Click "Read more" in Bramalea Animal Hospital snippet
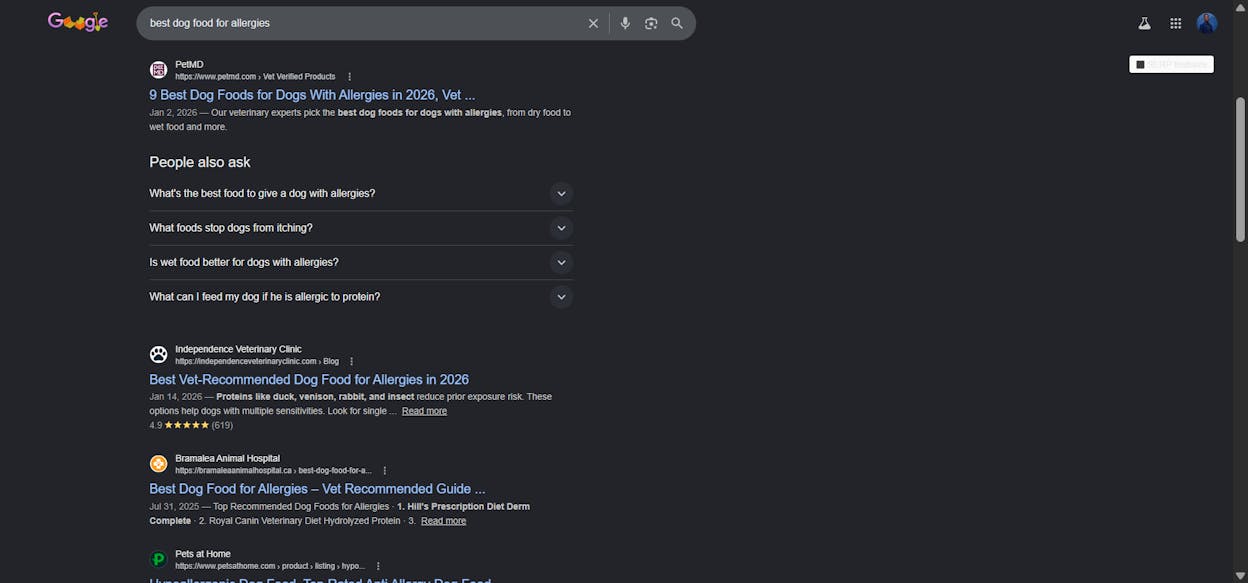The image size is (1248, 583). tap(443, 521)
